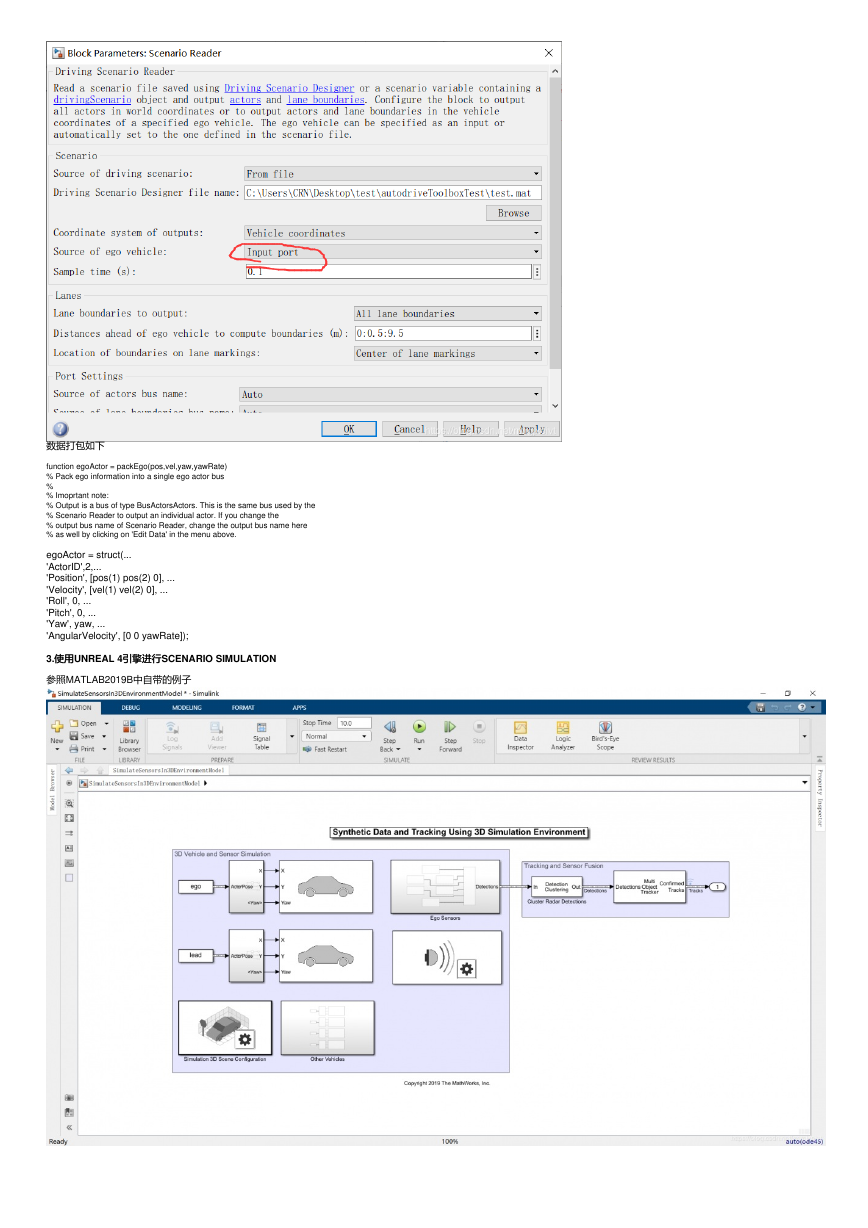
Task: Click the Simulation 3D Scene Configuration block
Action: pos(225,1027)
